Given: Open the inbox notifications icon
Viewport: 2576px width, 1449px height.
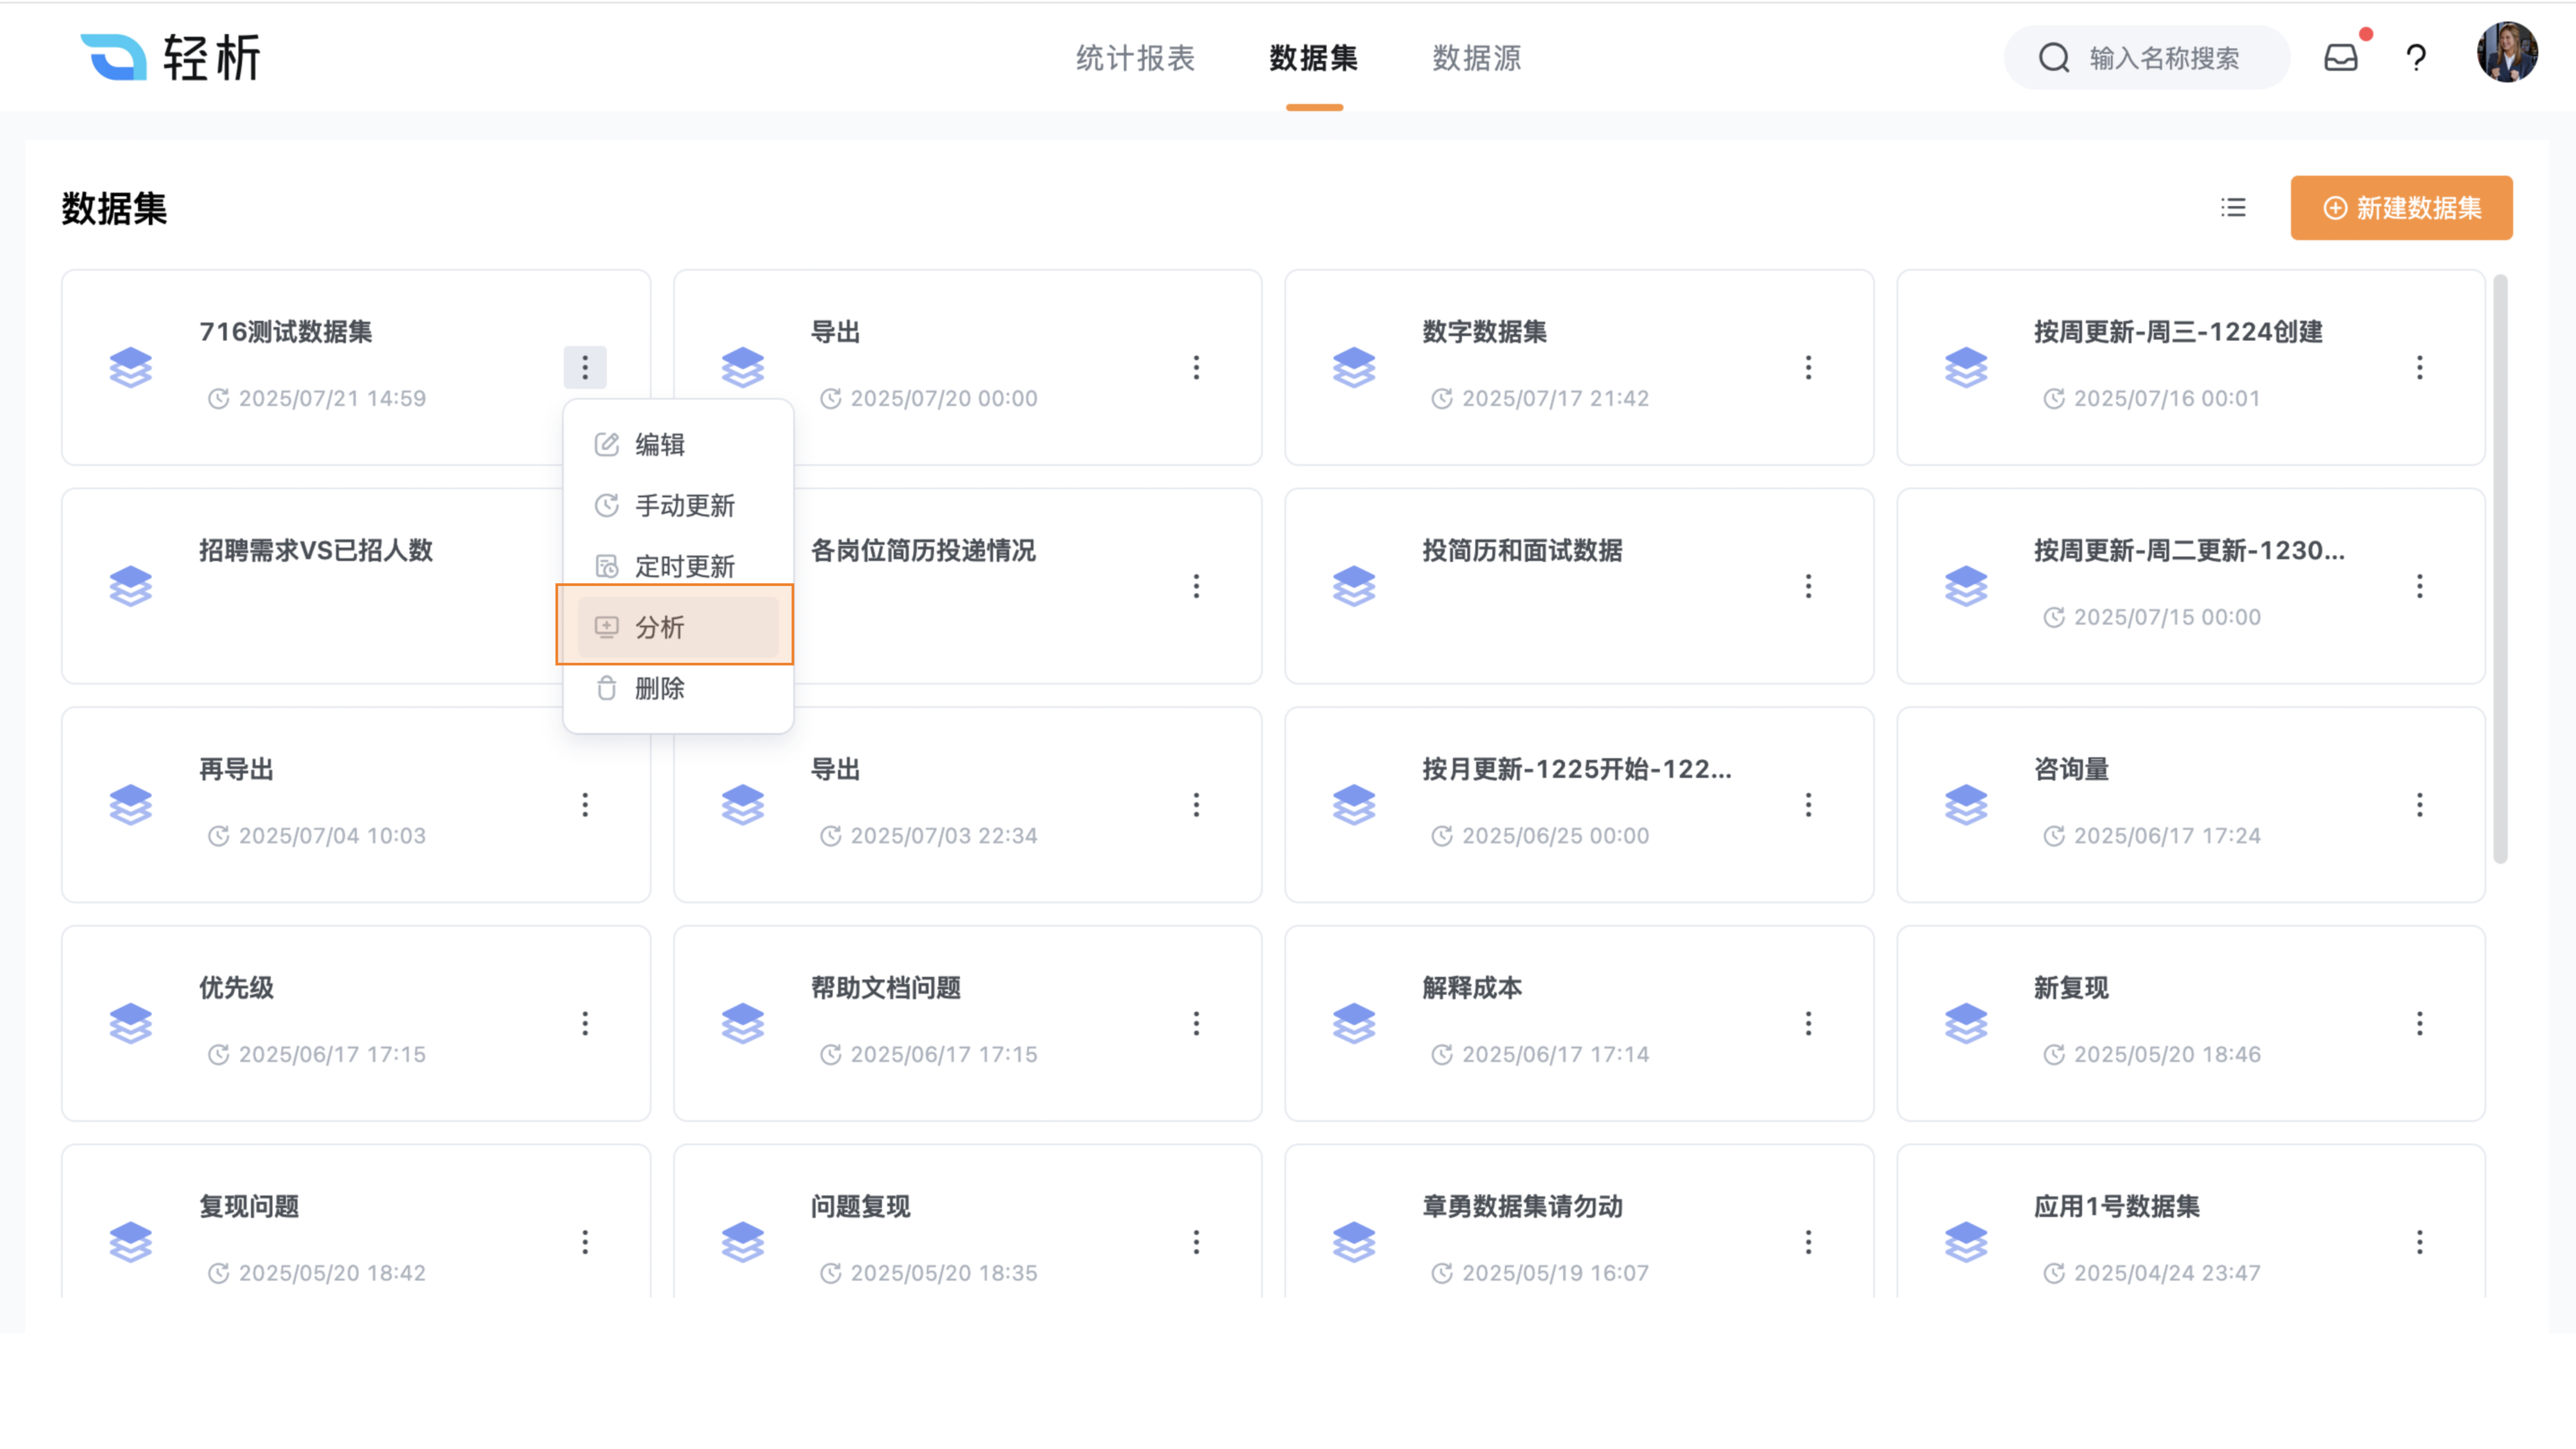Looking at the screenshot, I should [x=2341, y=58].
